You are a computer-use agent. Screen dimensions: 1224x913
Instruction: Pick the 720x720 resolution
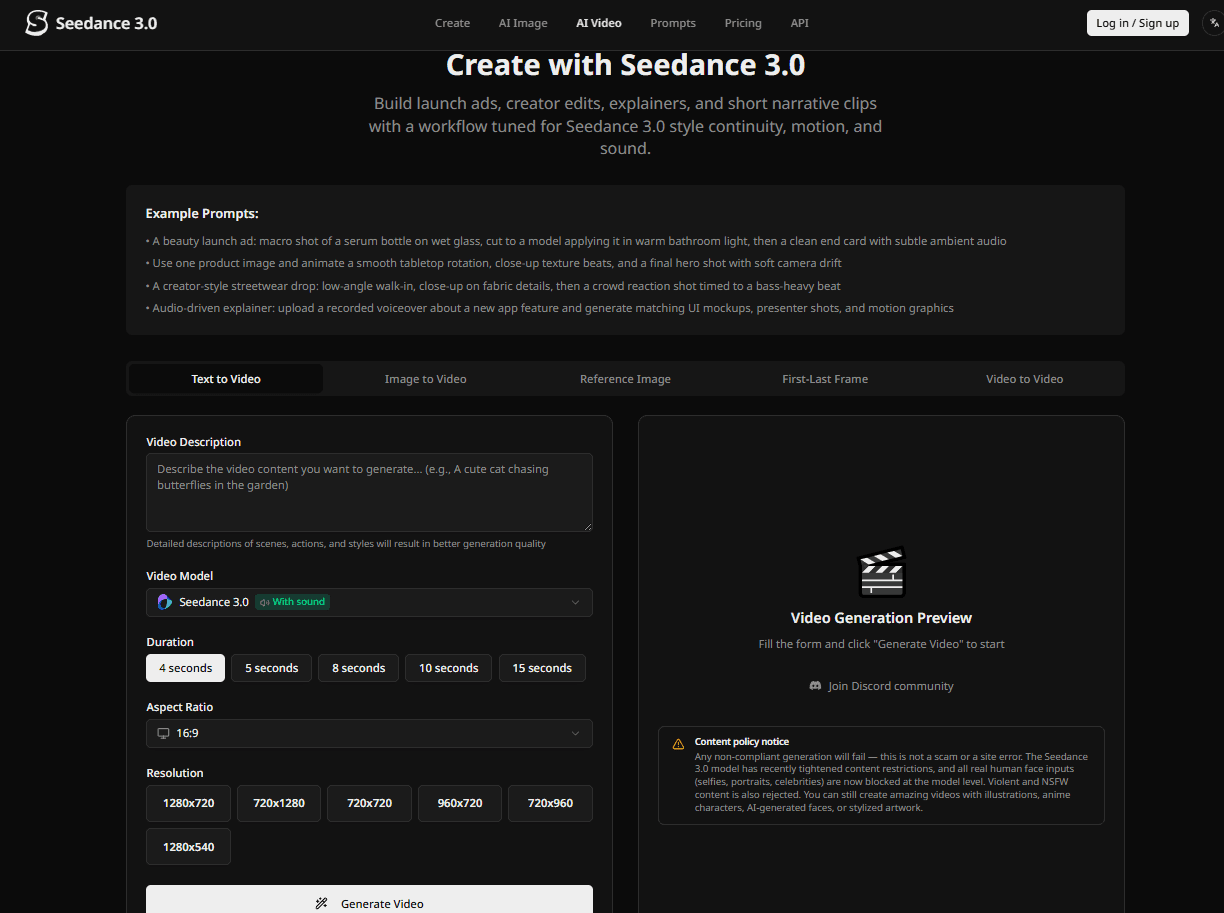pyautogui.click(x=369, y=803)
